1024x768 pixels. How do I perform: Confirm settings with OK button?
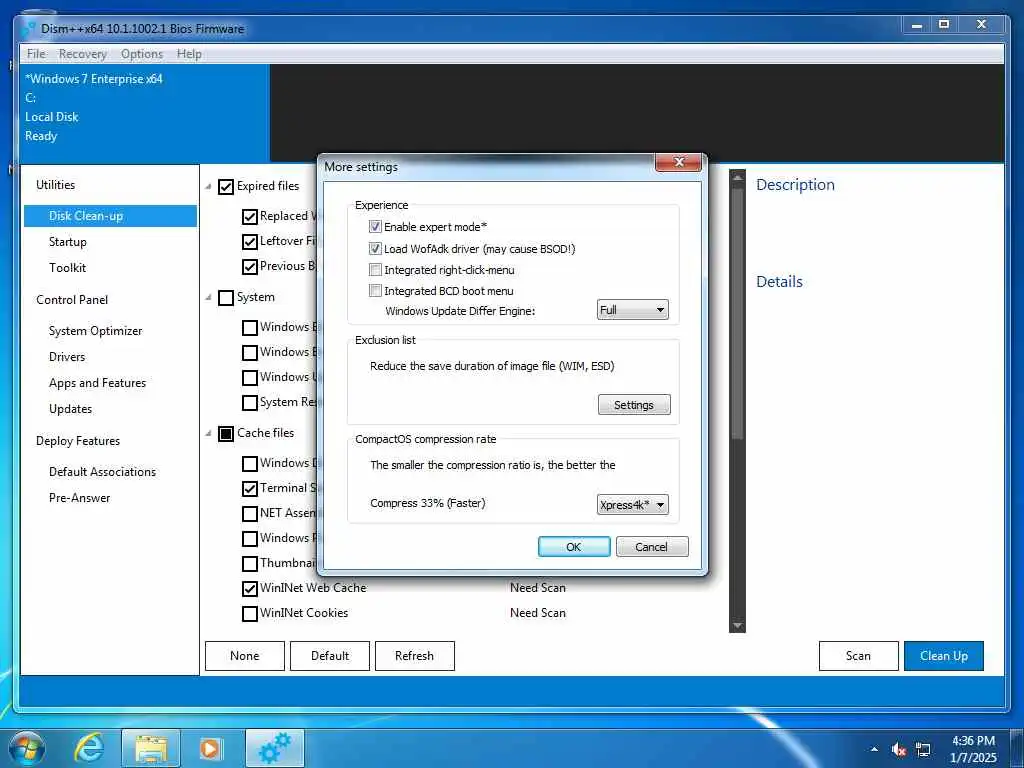[x=574, y=547]
